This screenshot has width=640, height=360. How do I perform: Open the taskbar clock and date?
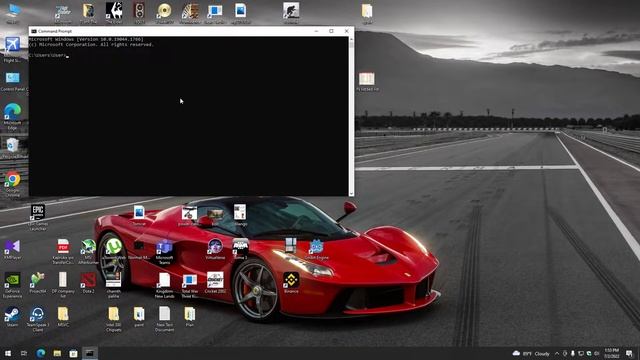(x=611, y=353)
